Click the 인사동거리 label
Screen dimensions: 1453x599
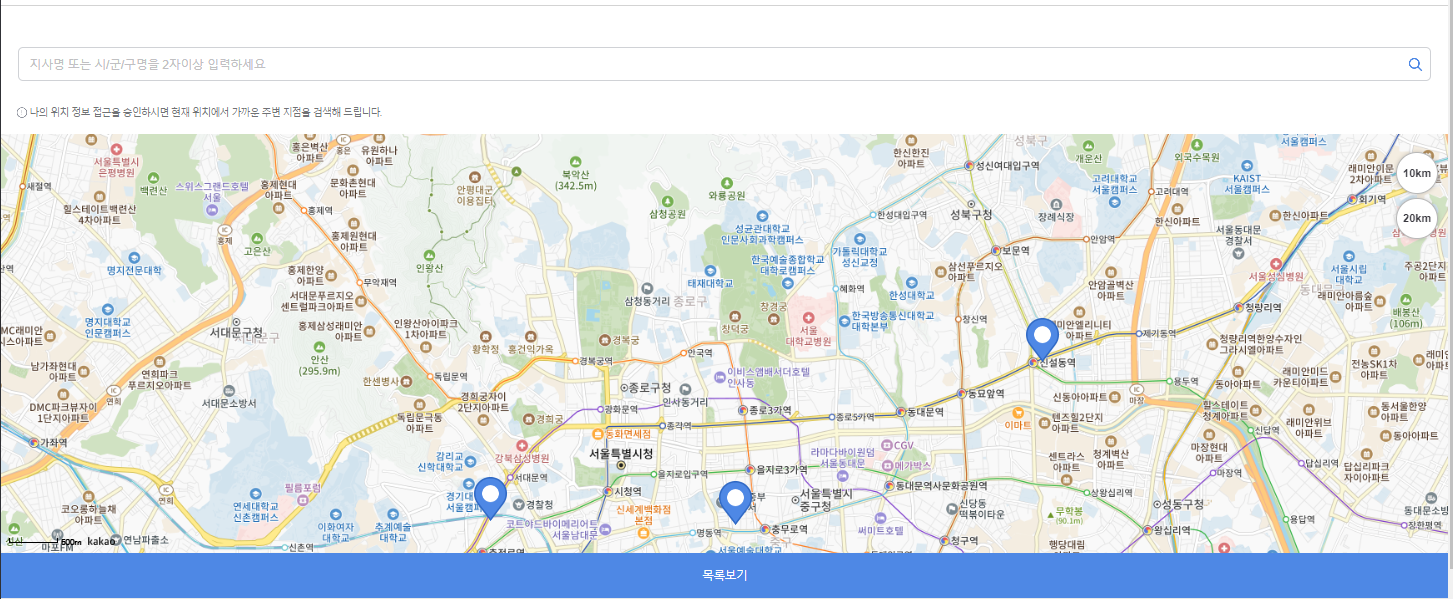[x=685, y=401]
